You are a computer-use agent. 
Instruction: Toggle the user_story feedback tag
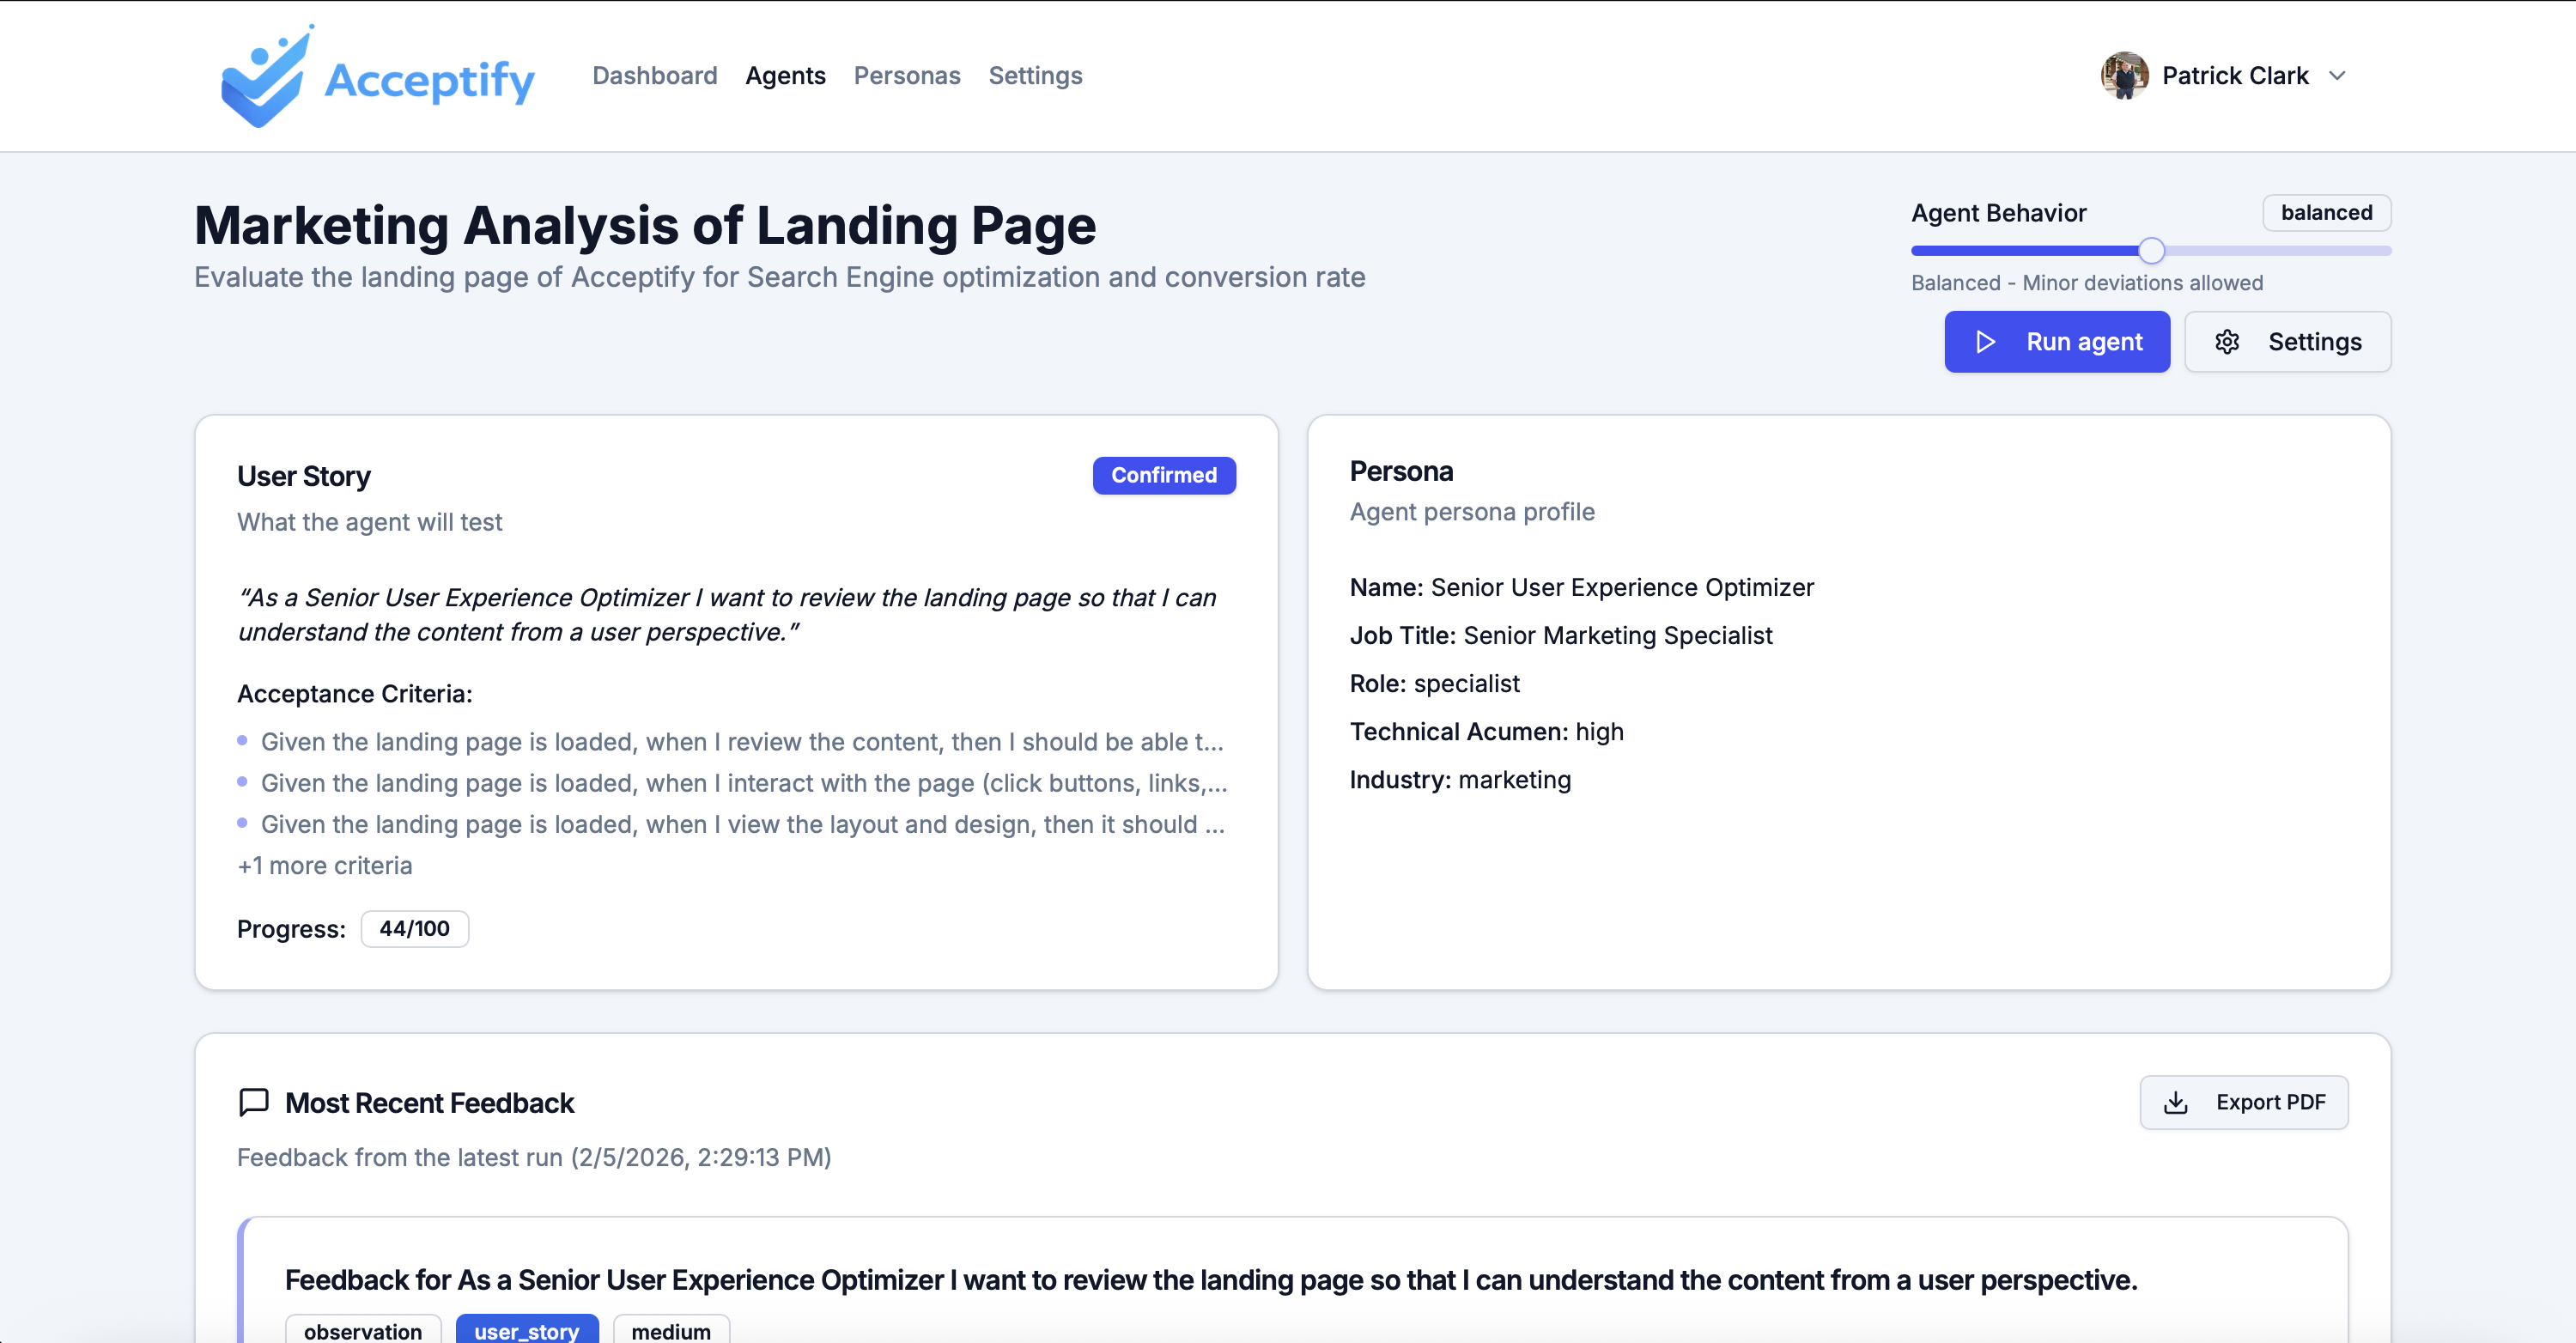click(x=527, y=1330)
